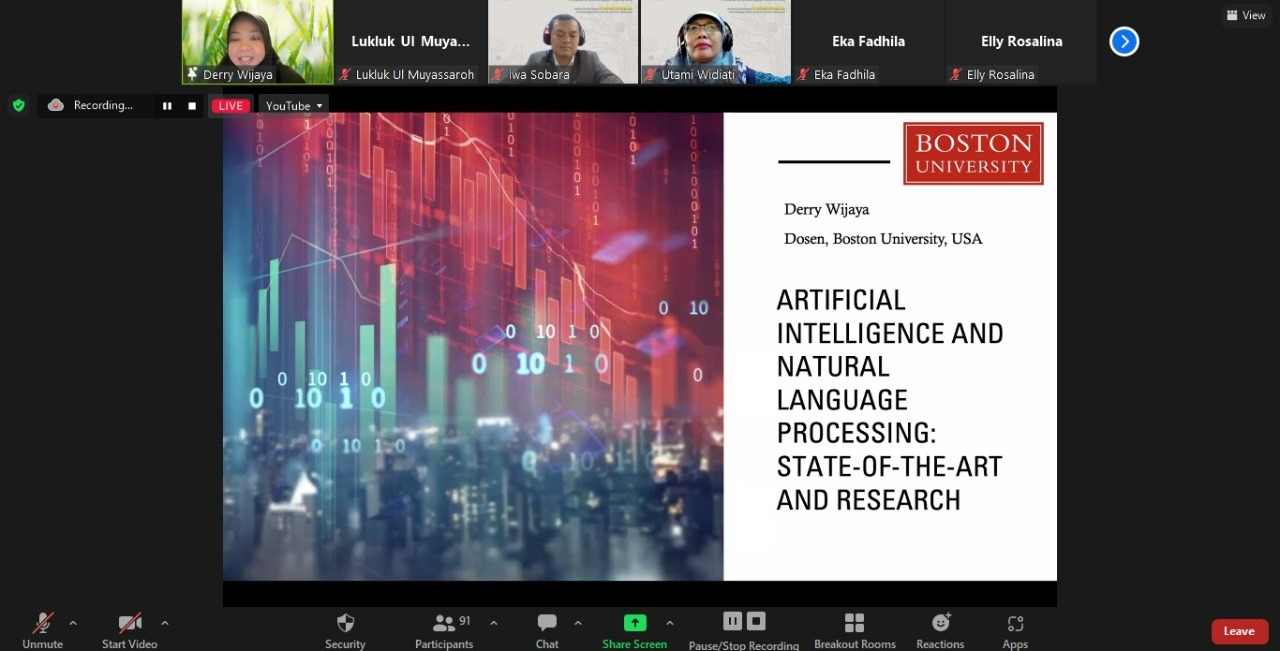
Task: Open video options arrow beside Start Video
Action: (165, 623)
